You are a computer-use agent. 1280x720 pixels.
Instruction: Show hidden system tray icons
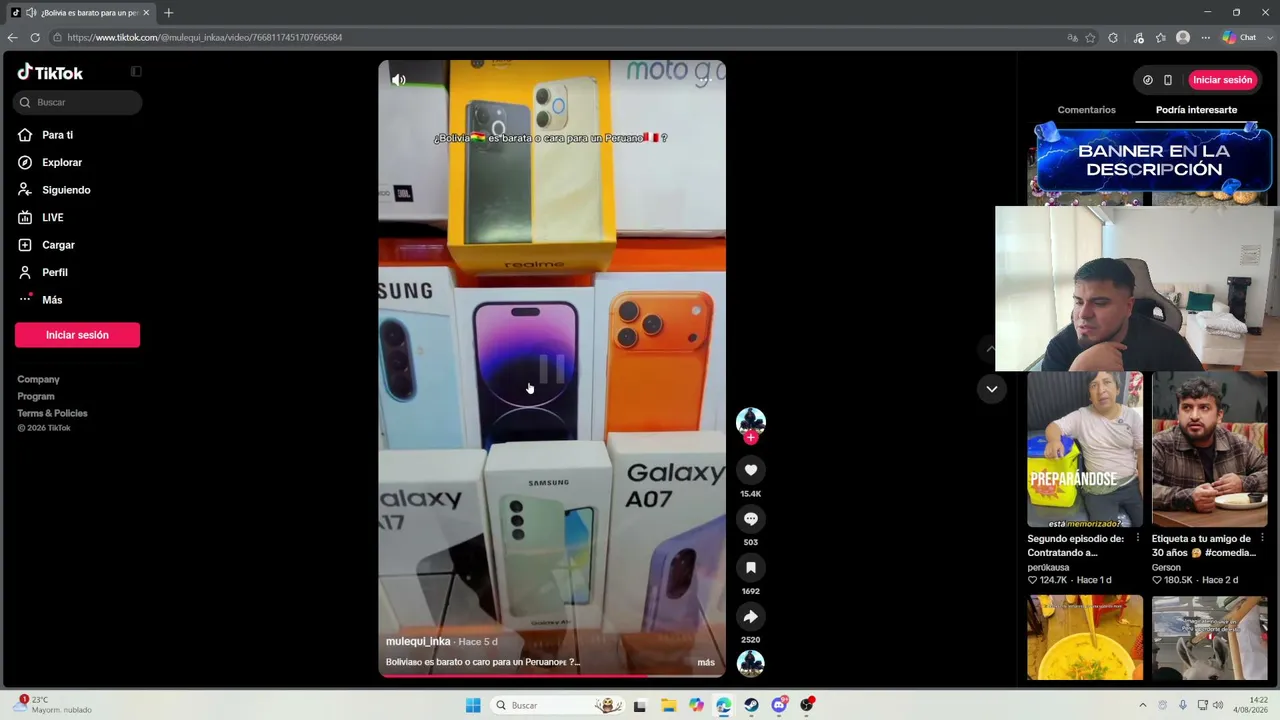(1142, 705)
